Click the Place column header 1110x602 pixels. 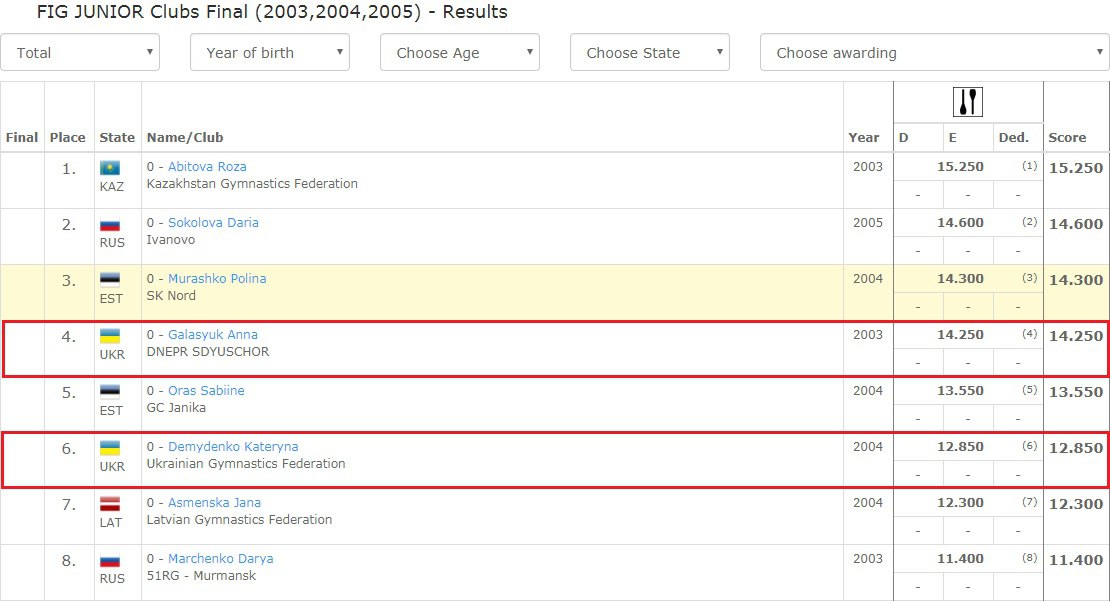click(x=68, y=138)
